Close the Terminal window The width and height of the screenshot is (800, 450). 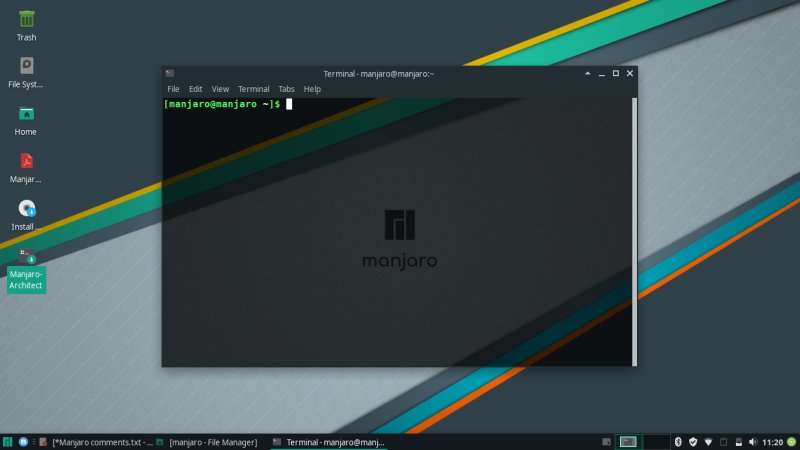(x=630, y=73)
